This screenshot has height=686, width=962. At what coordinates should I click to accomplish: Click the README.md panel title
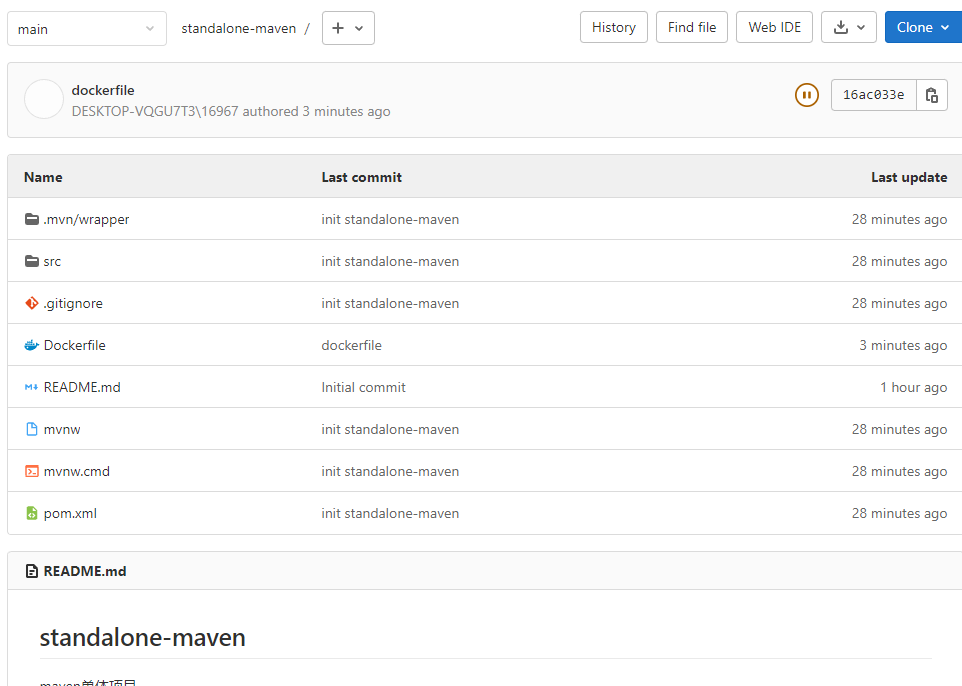[85, 571]
